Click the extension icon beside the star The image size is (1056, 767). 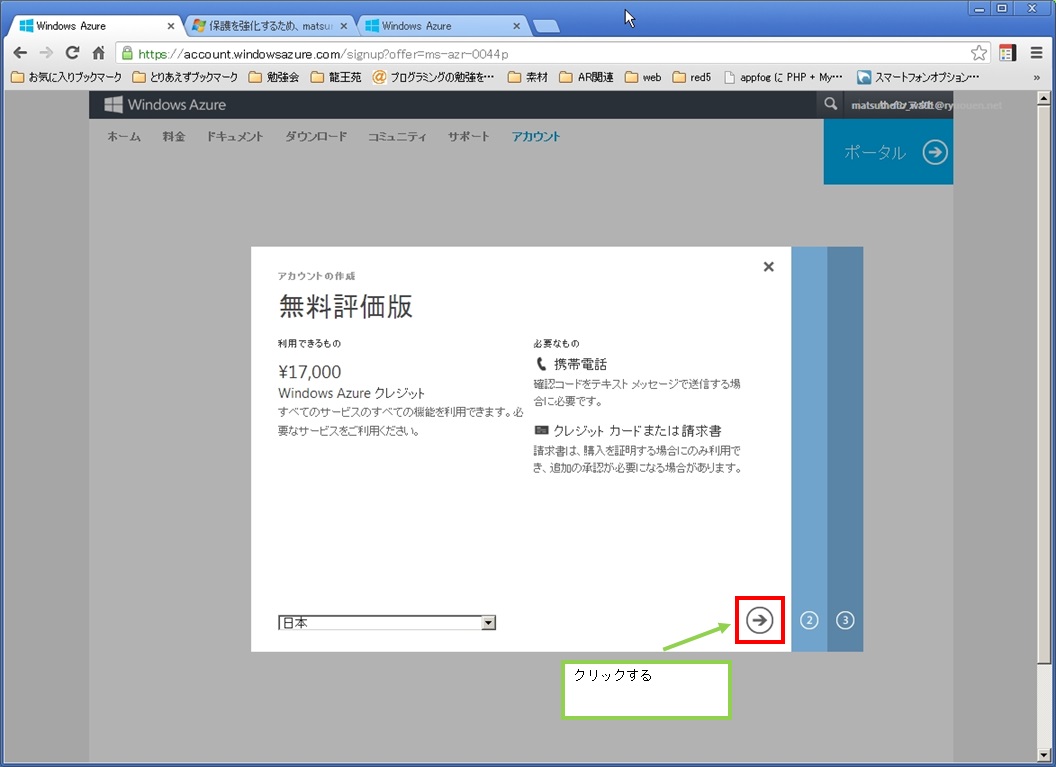click(1008, 53)
